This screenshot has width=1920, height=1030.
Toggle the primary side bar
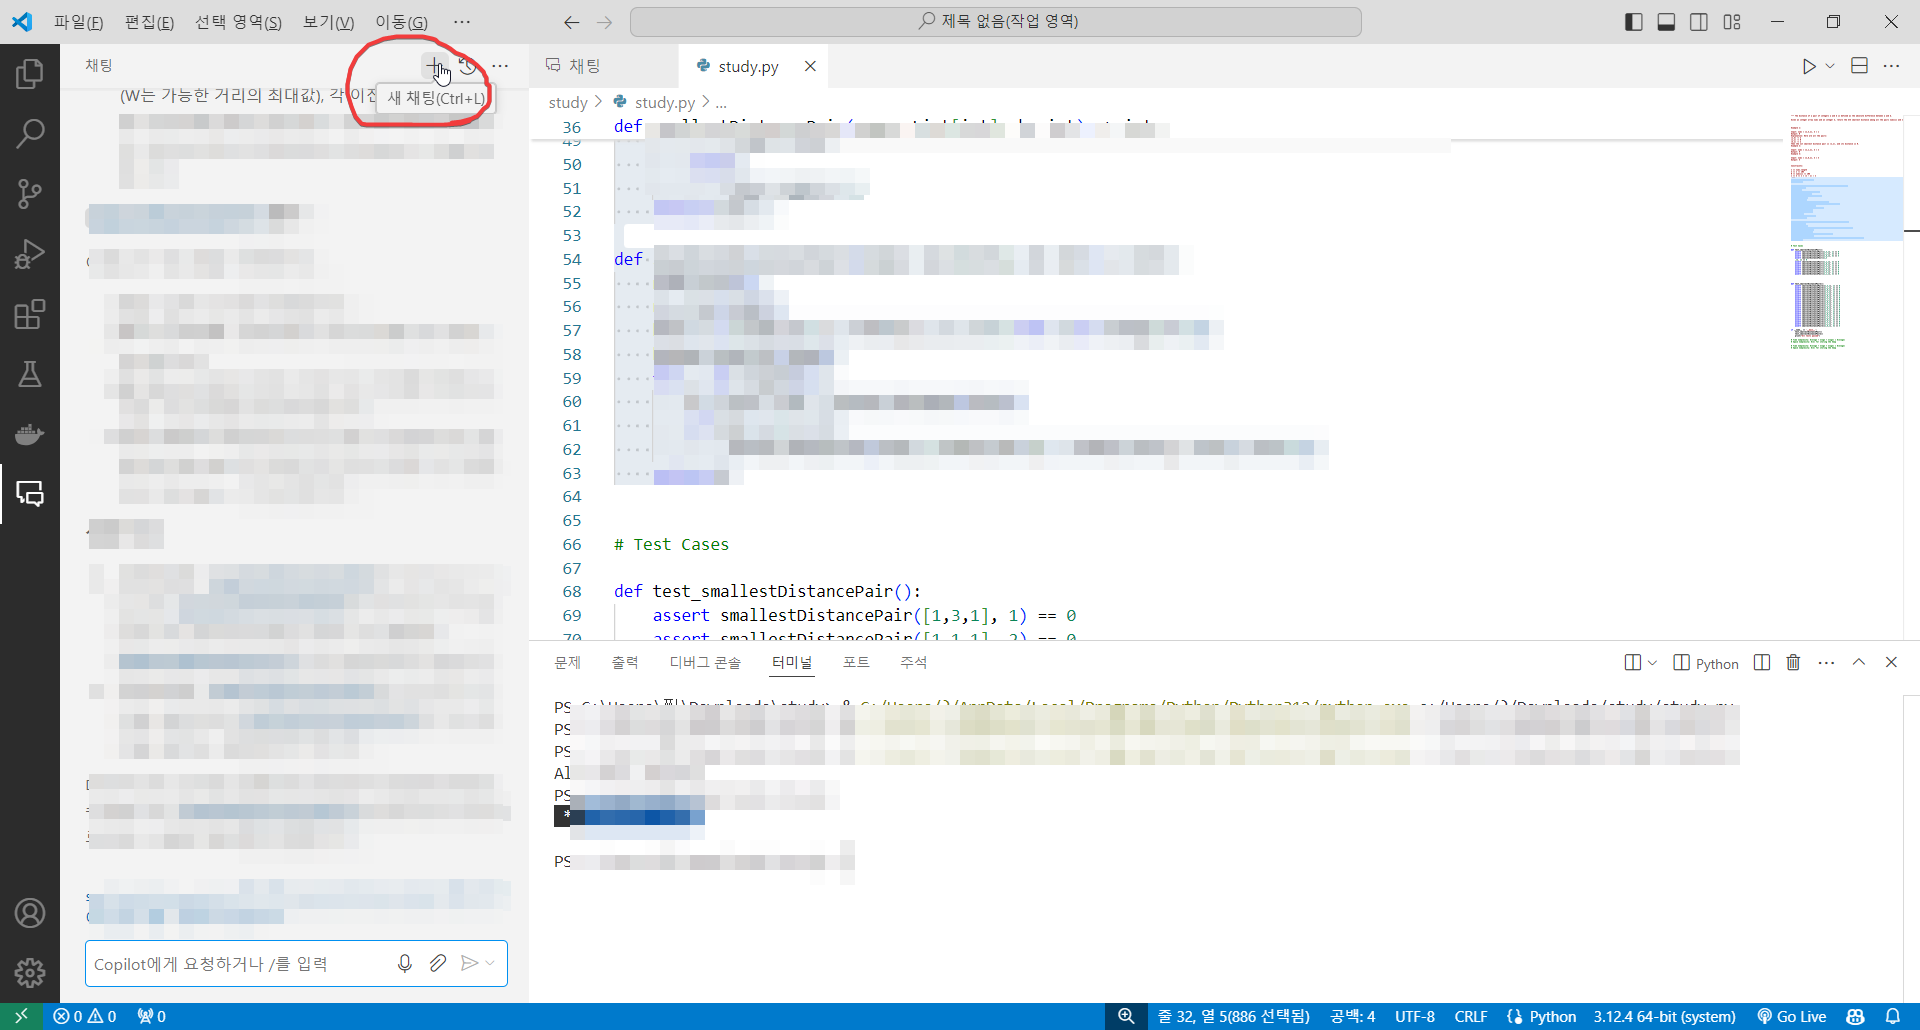1634,22
